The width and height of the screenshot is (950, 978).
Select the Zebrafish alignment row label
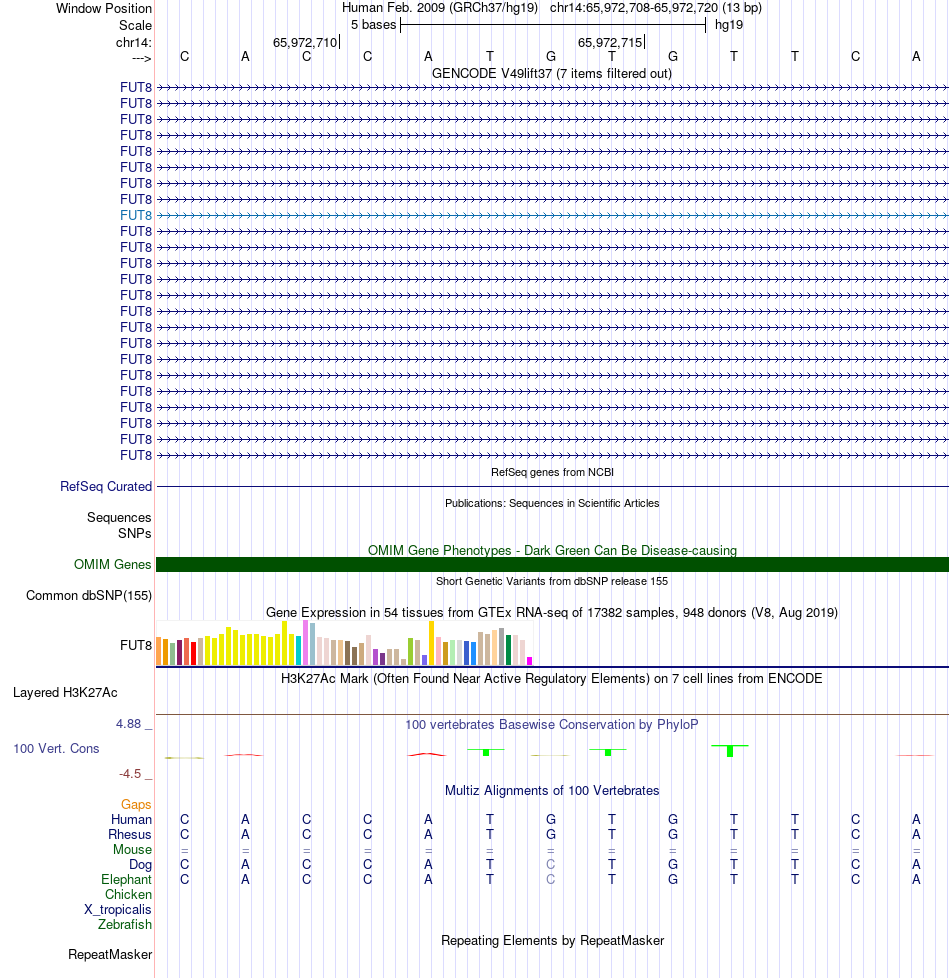pos(125,924)
